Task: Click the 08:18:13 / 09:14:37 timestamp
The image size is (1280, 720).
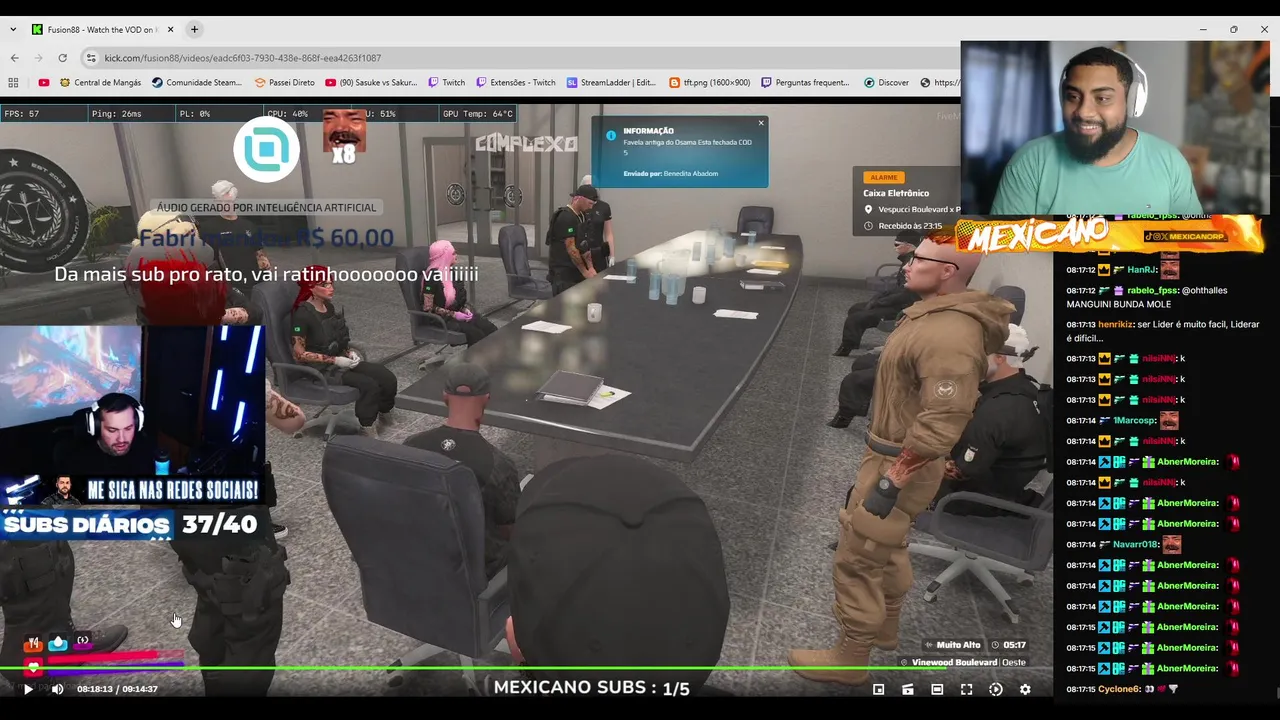Action: click(117, 689)
